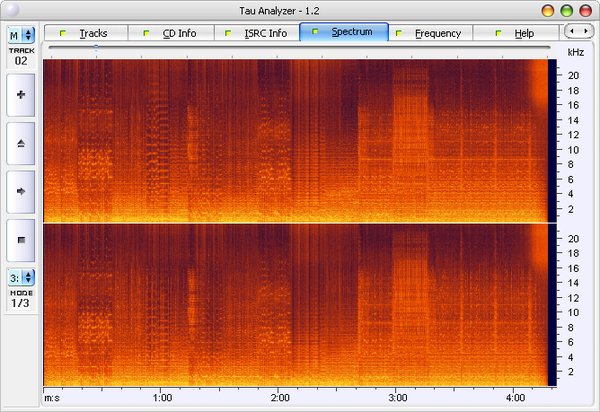Viewport: 600px width, 412px height.
Task: Select the Spectrum tab
Action: [344, 32]
